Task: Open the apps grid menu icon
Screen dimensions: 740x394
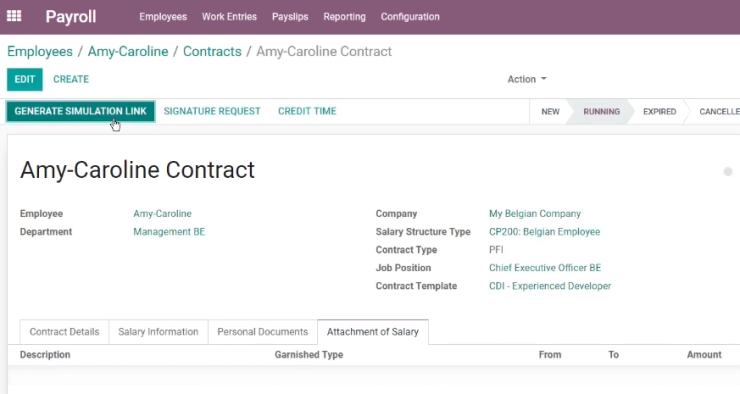Action: pos(14,16)
